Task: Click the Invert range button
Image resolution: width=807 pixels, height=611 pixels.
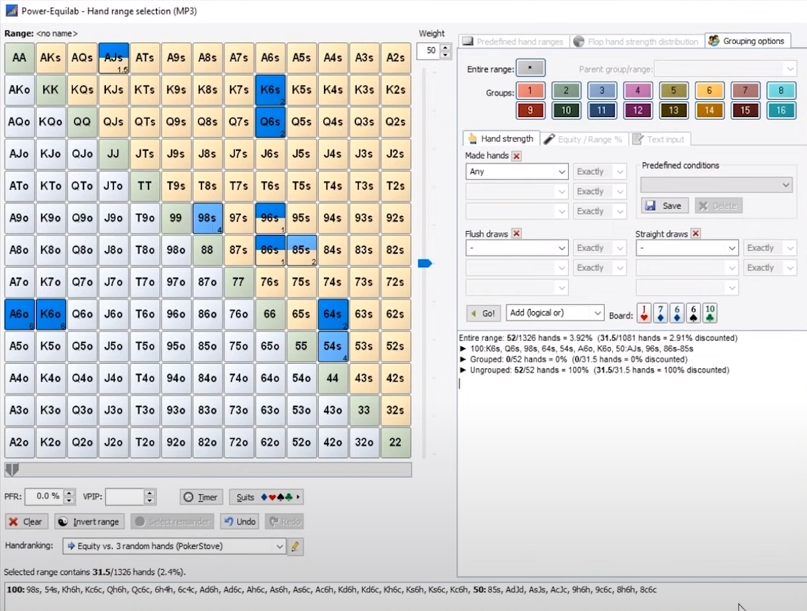Action: (x=88, y=522)
